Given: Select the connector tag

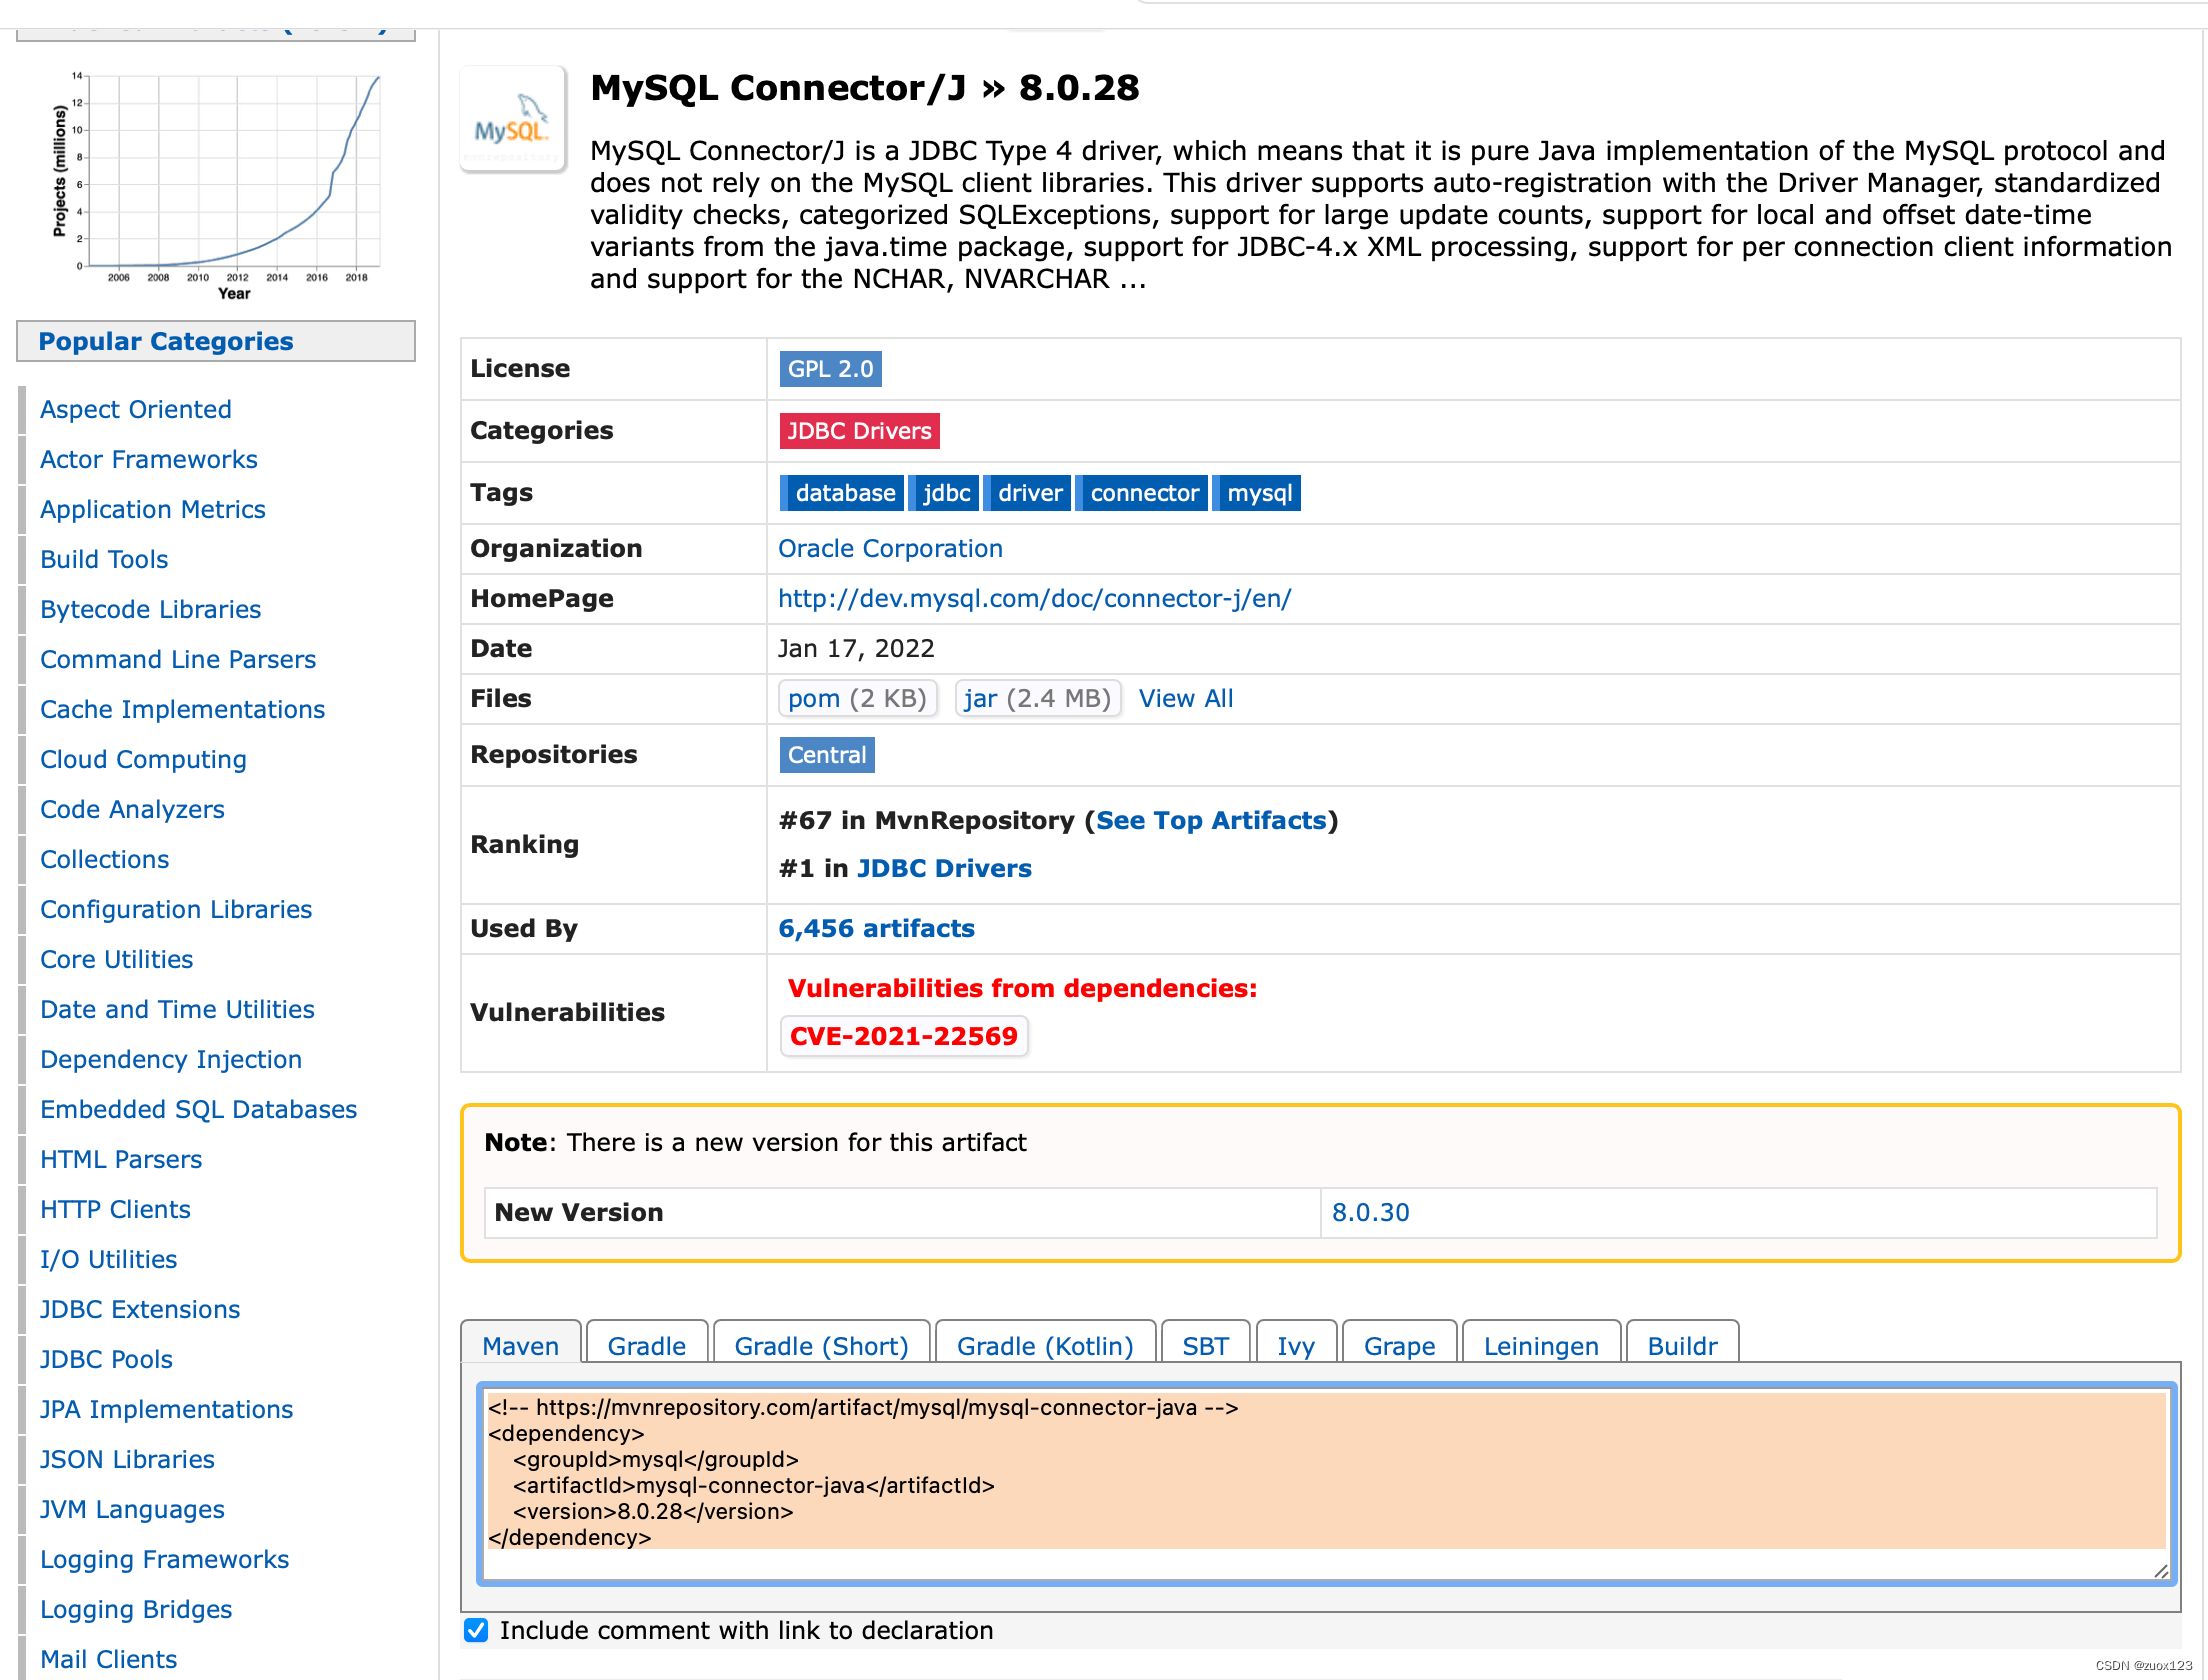Looking at the screenshot, I should (1142, 493).
